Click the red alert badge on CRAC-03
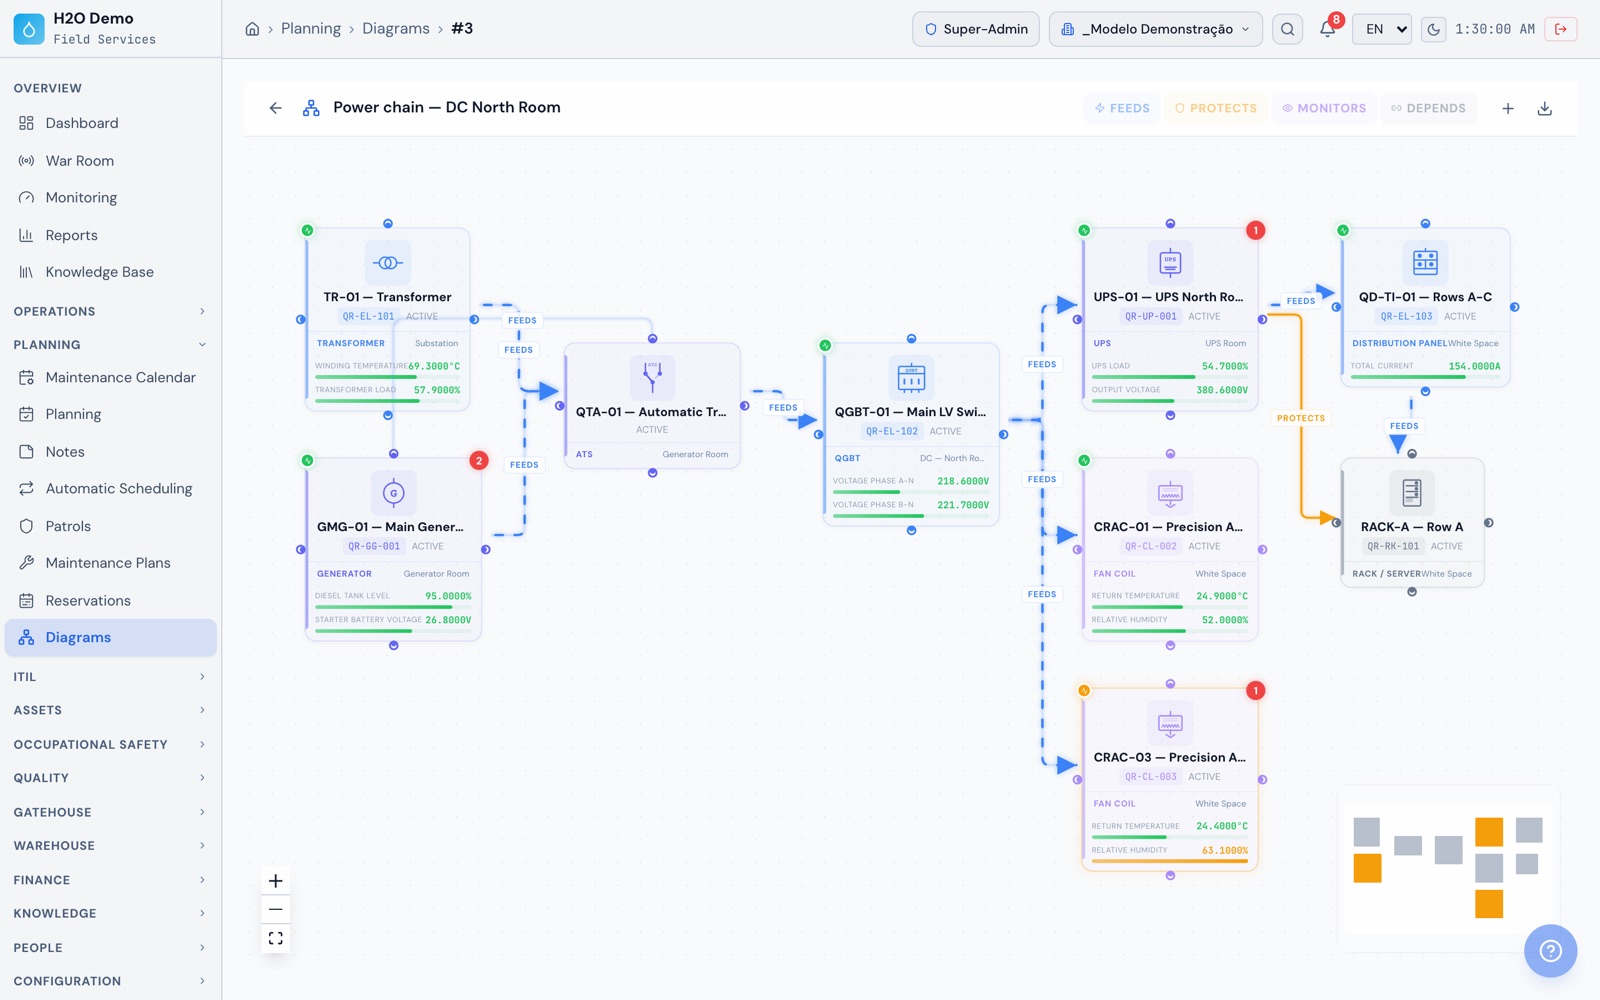This screenshot has height=1000, width=1600. click(1256, 691)
